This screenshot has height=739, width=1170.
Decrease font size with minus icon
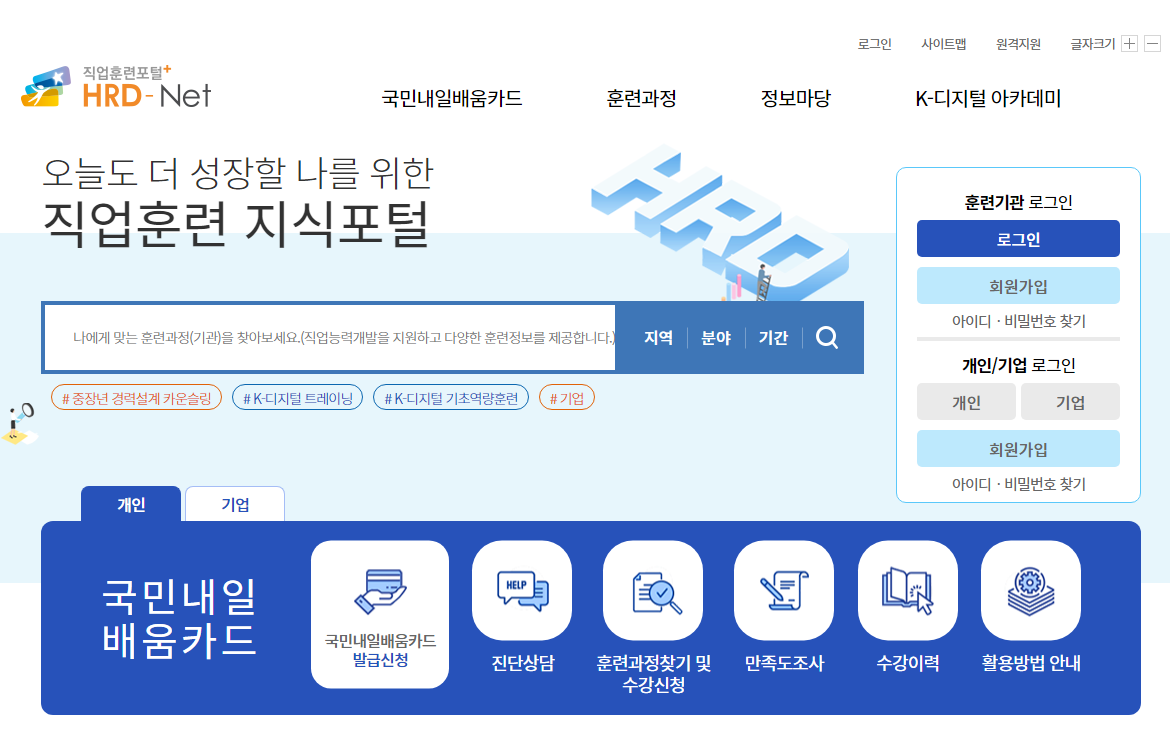tap(1153, 44)
